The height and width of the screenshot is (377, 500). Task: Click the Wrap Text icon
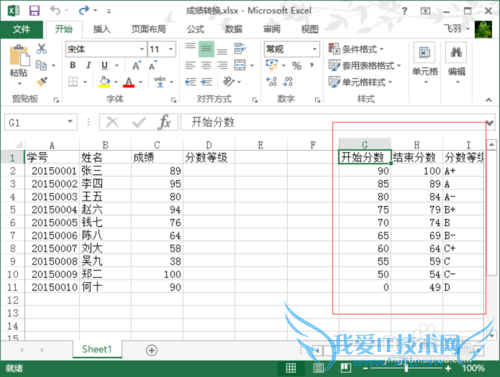tap(240, 49)
